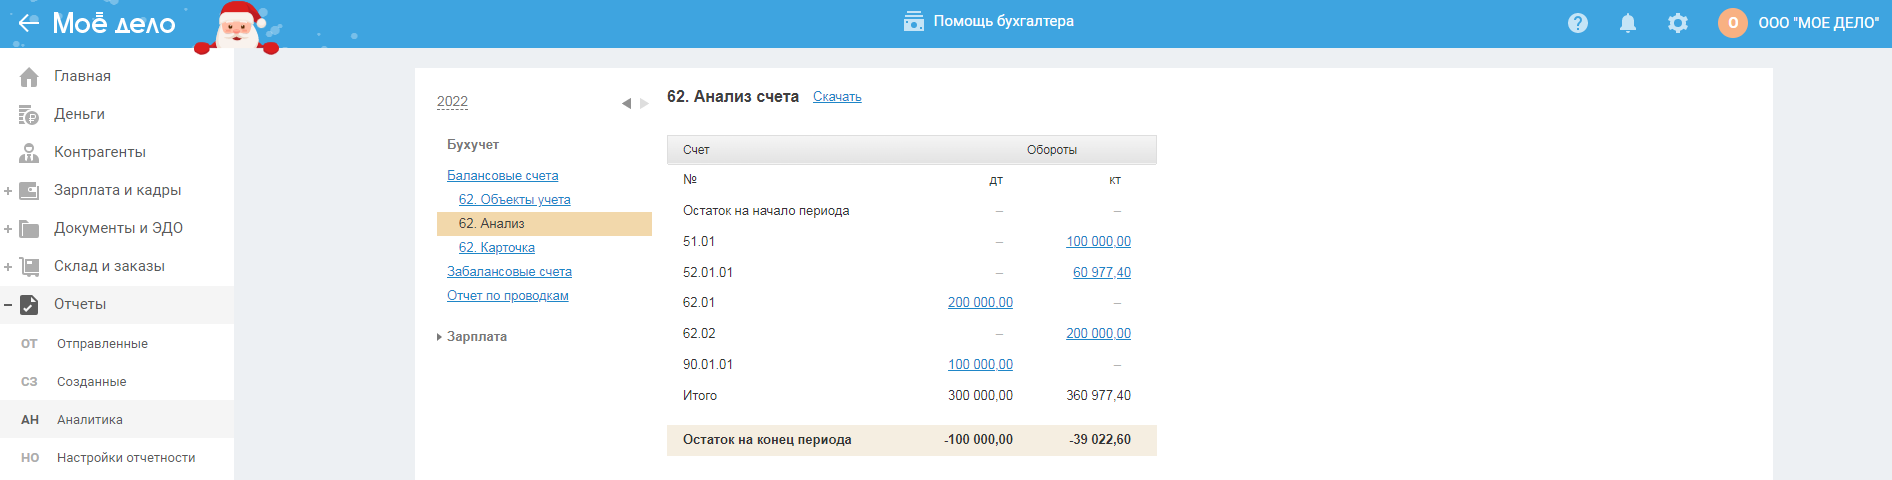Click the Скачать download link
The image size is (1892, 480).
(837, 97)
